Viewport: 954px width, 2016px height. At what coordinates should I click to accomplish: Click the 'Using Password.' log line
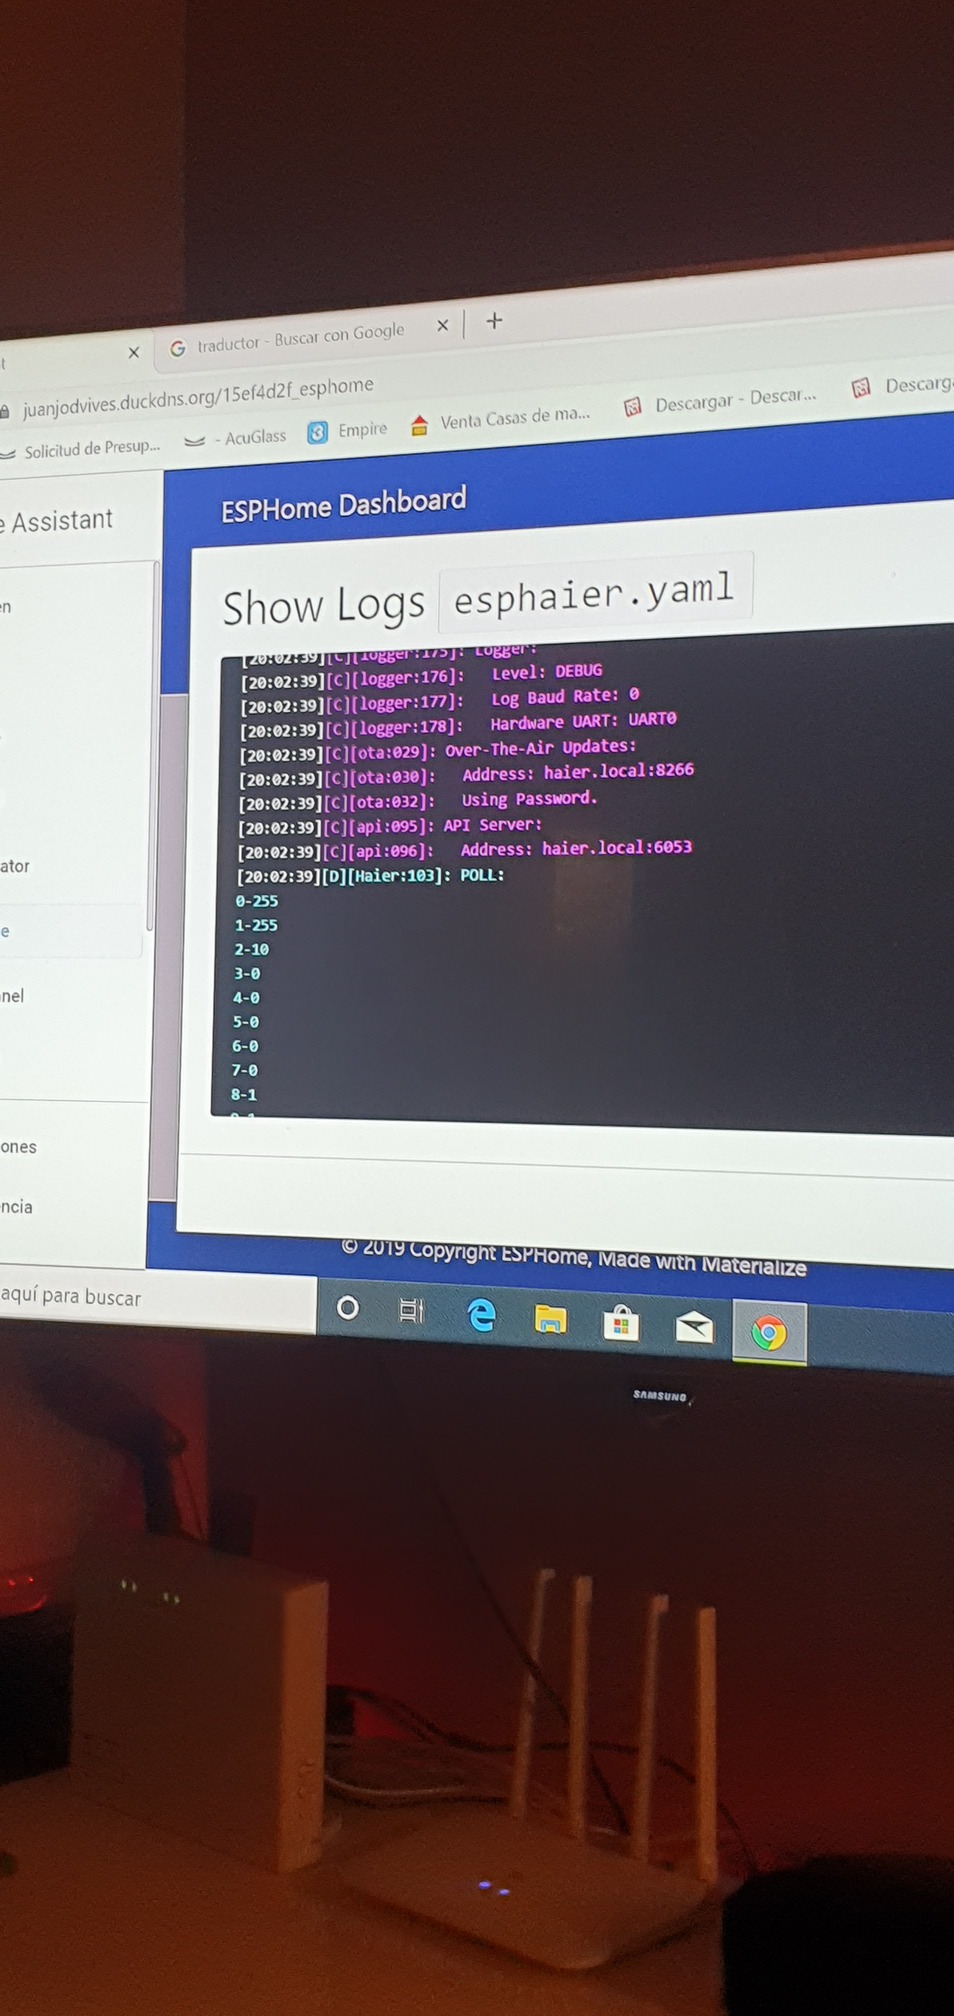pos(418,801)
